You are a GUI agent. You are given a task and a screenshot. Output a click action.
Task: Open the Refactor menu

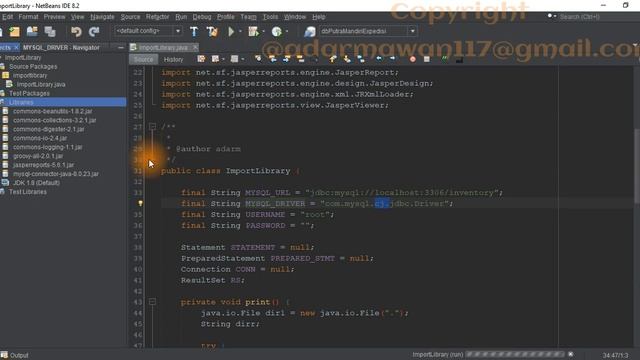tap(158, 17)
